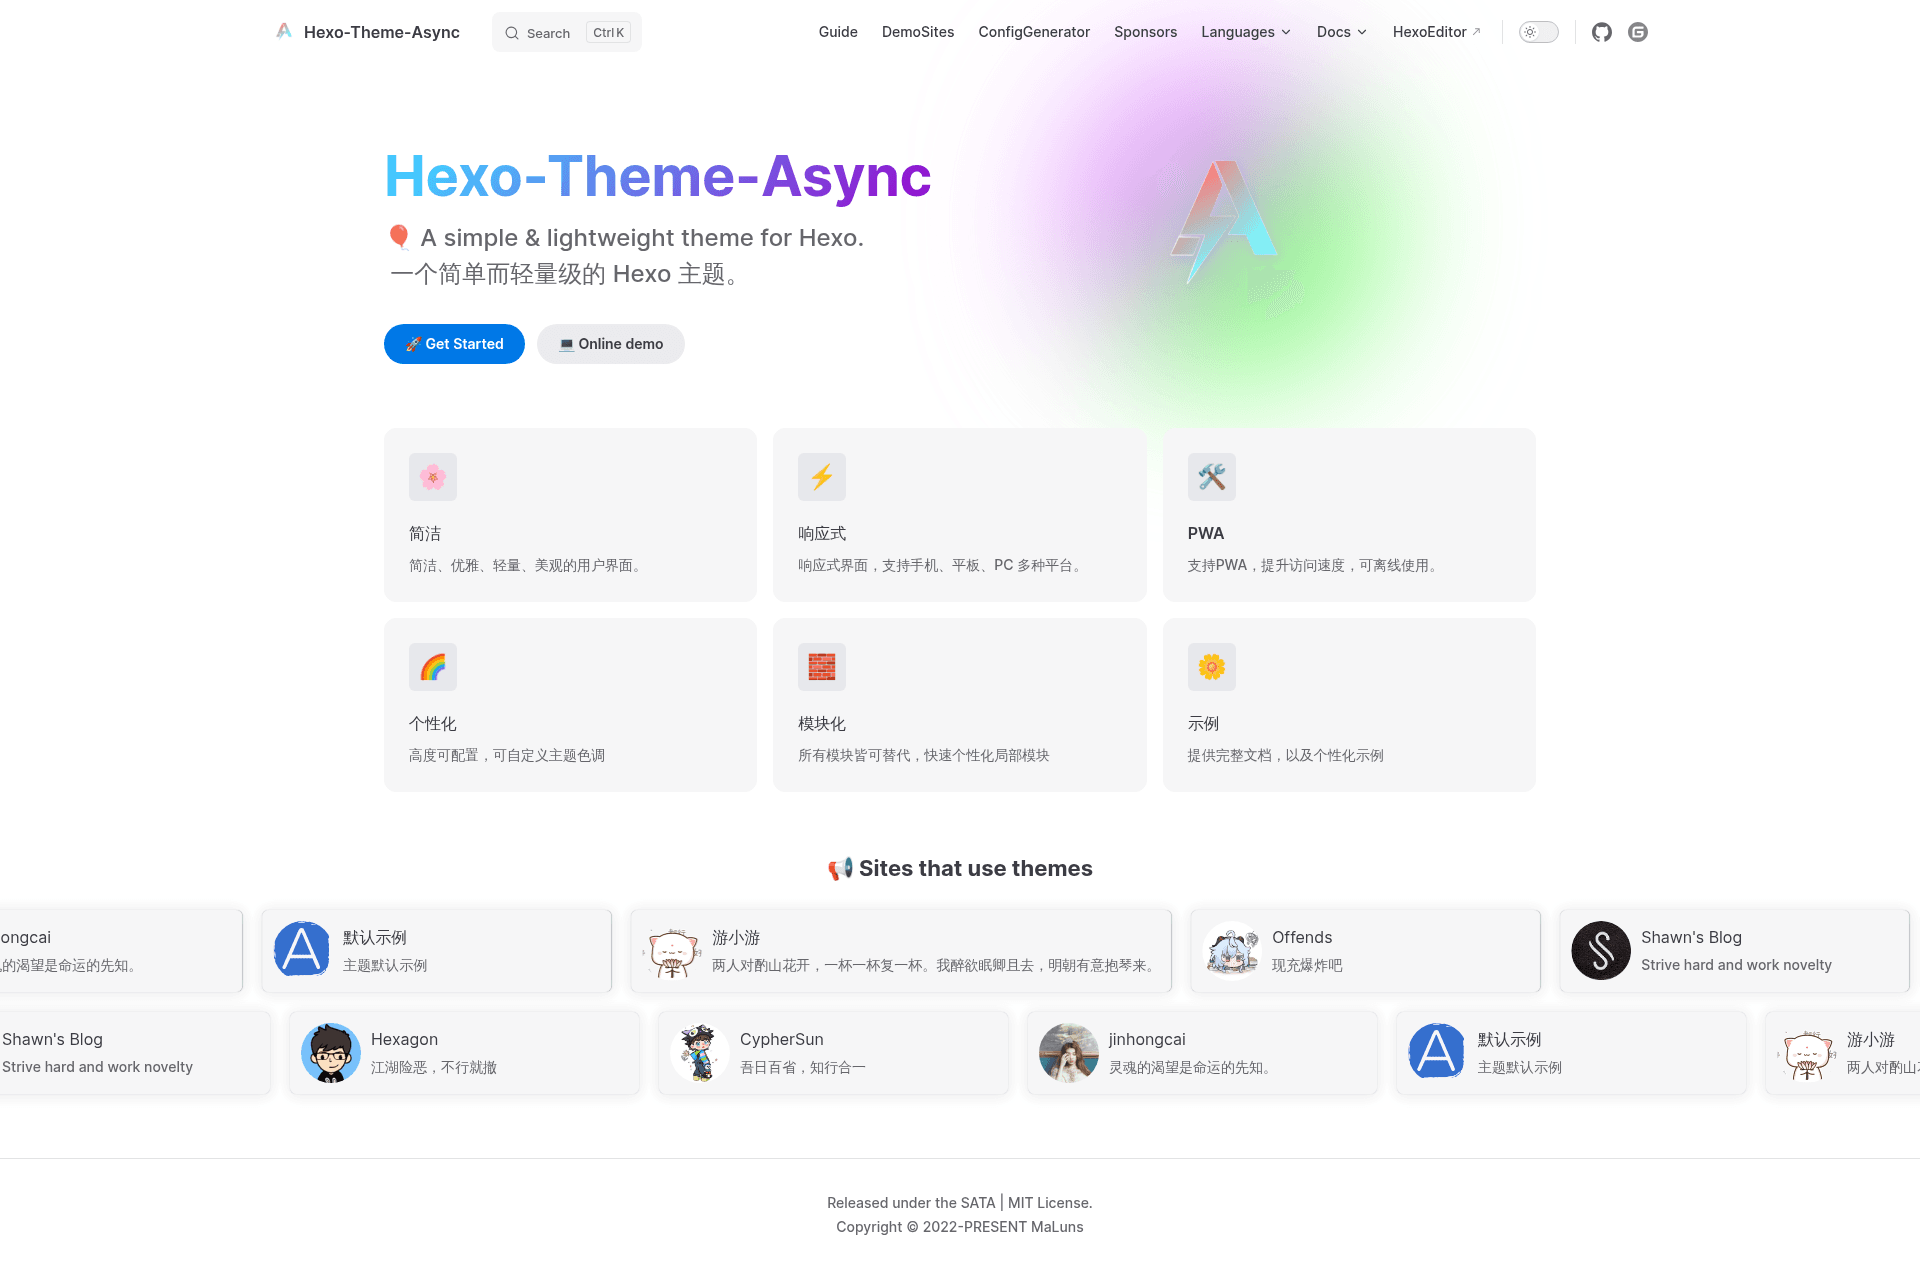
Task: Click the blue A avatar in bottom row
Action: coord(1437,1052)
